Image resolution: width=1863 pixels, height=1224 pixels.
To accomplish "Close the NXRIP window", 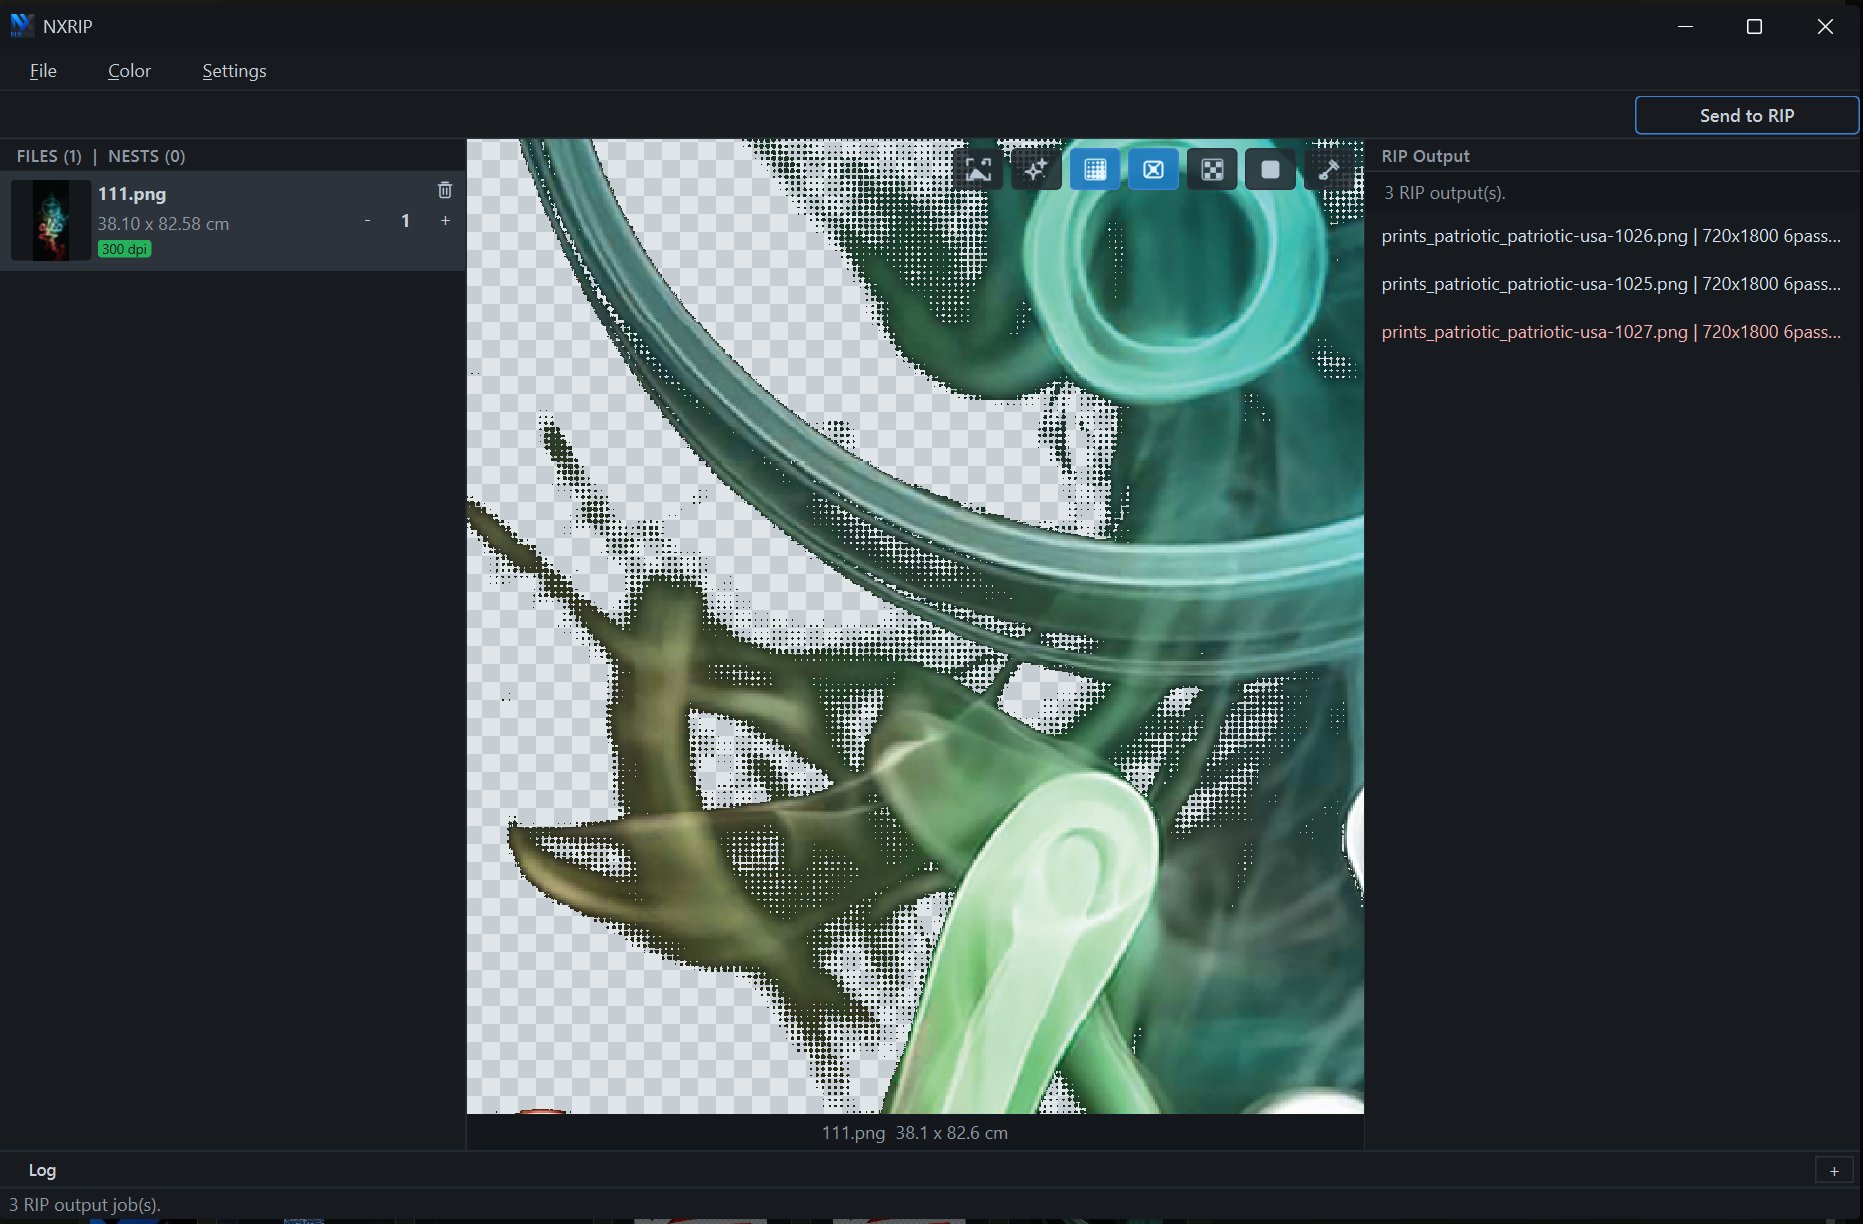I will pos(1825,26).
